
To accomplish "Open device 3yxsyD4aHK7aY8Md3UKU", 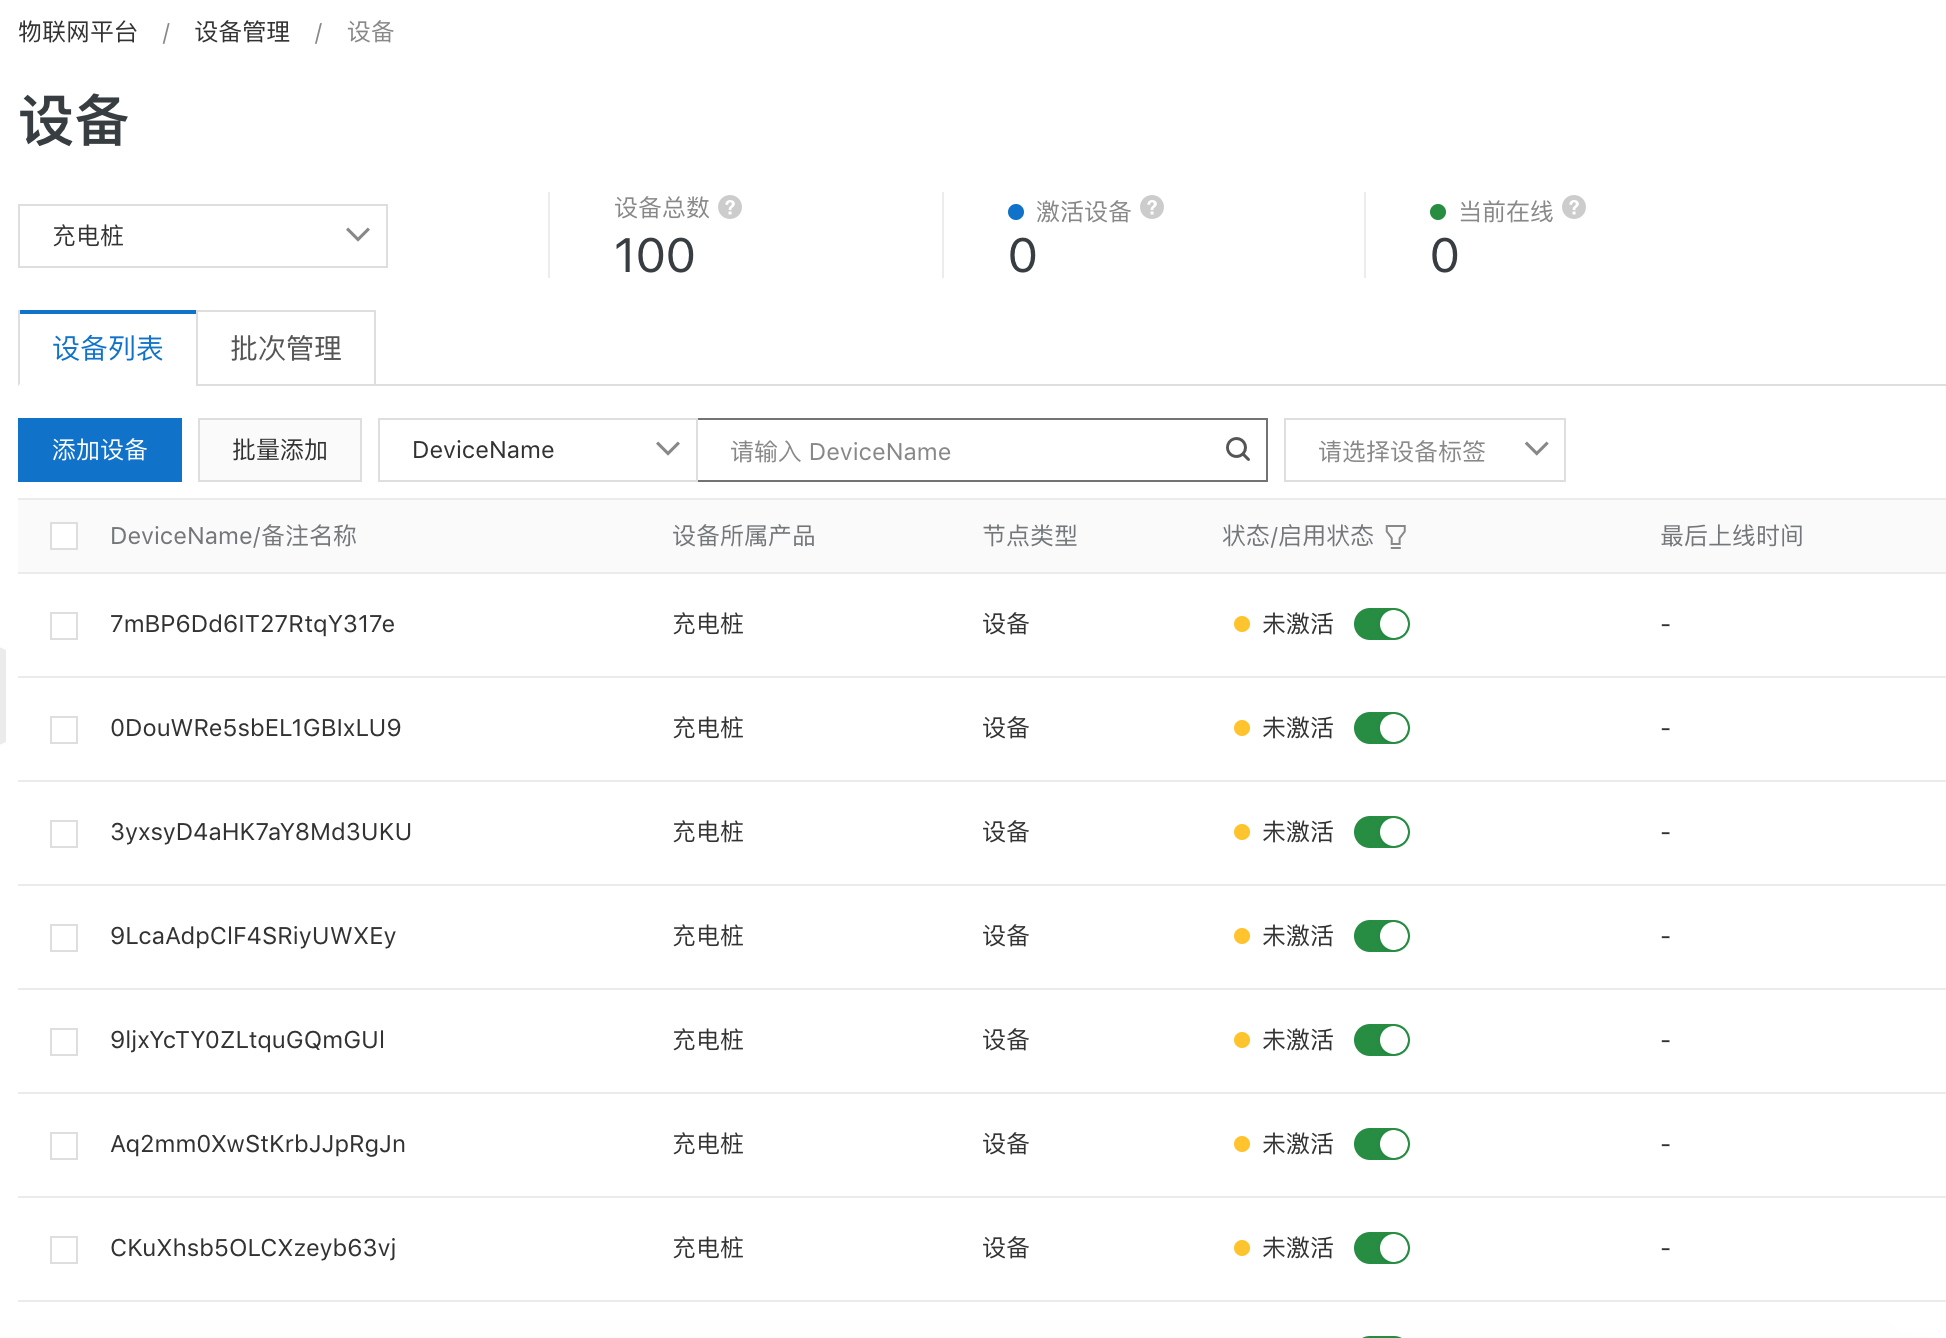I will coord(261,832).
